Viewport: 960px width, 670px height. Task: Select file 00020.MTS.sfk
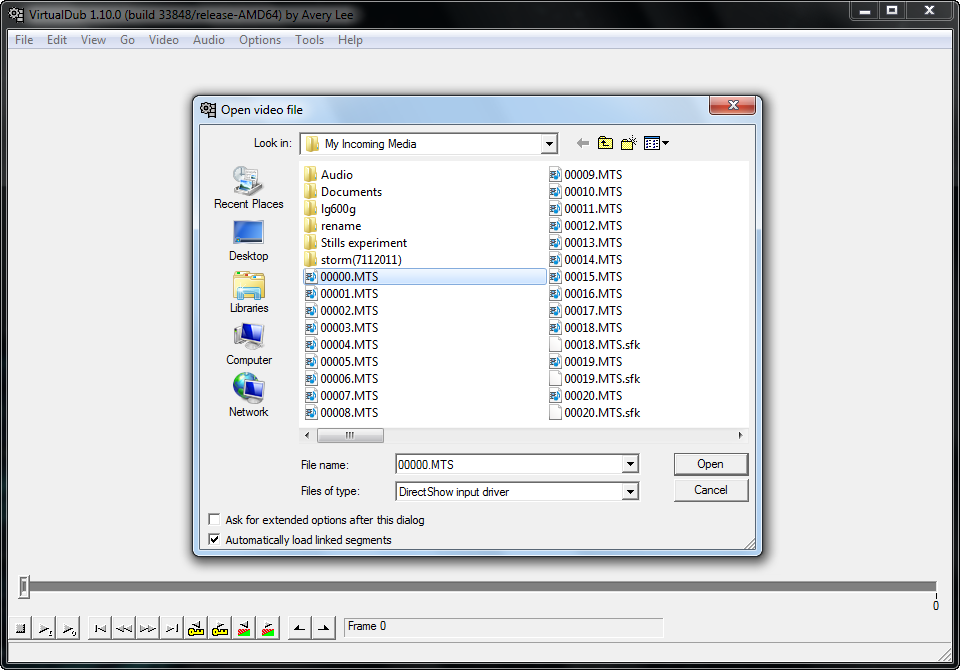click(x=595, y=413)
